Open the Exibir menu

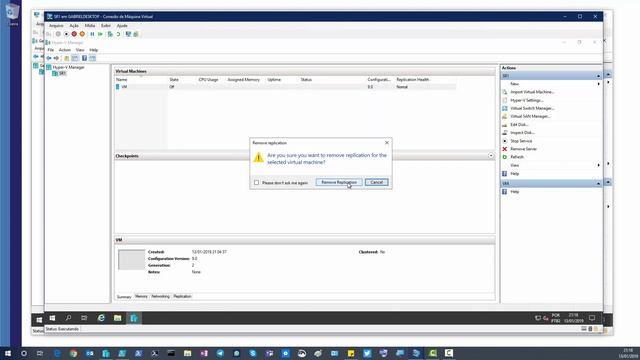click(106, 26)
